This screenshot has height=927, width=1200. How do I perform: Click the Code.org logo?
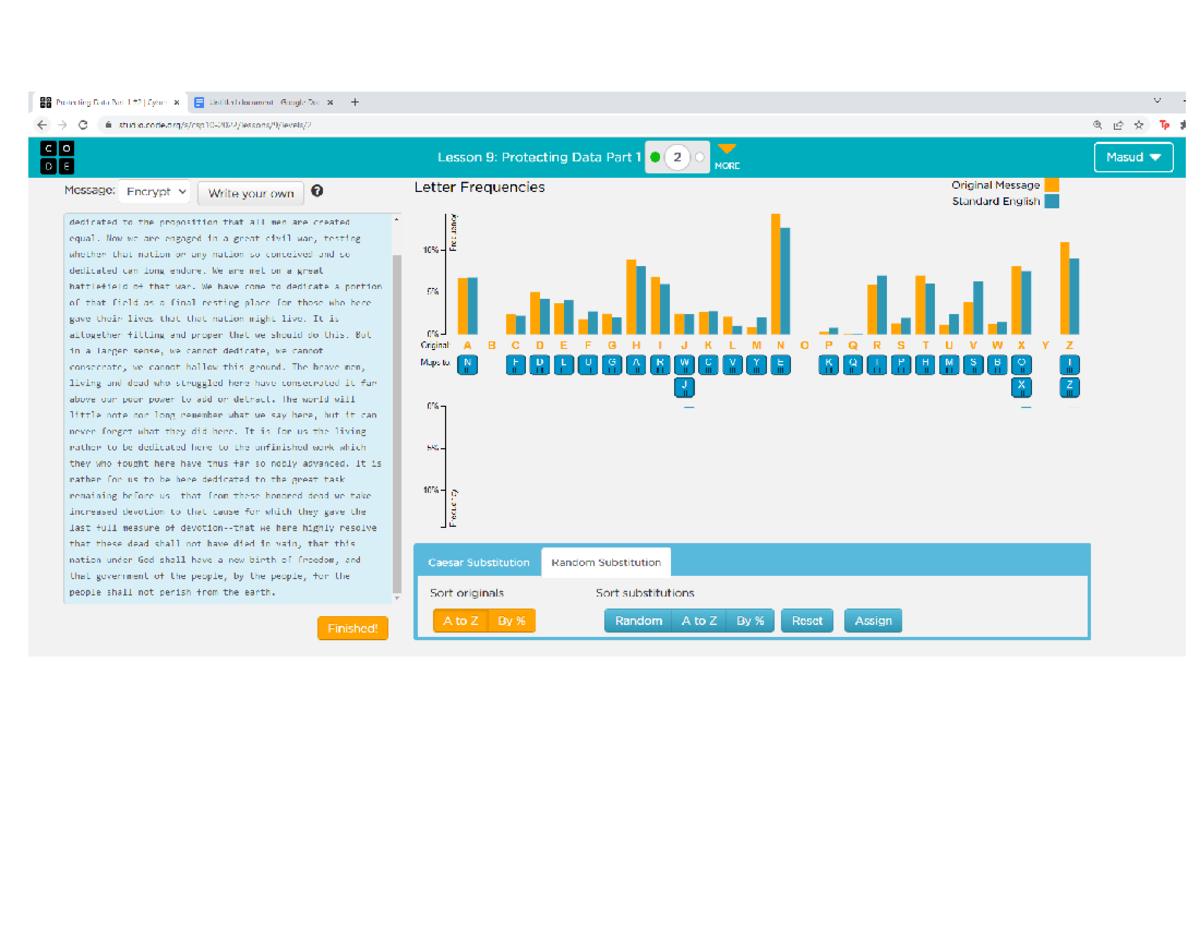pos(56,157)
